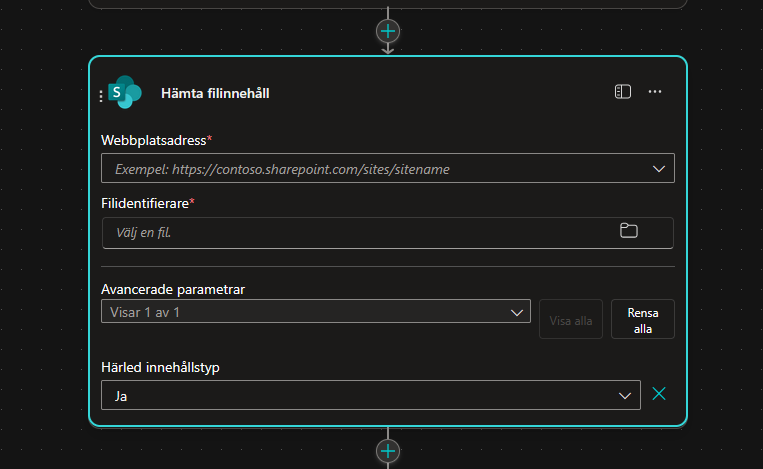Click the Härled innehållstyp label
Viewport: 763px width, 469px height.
tap(160, 367)
